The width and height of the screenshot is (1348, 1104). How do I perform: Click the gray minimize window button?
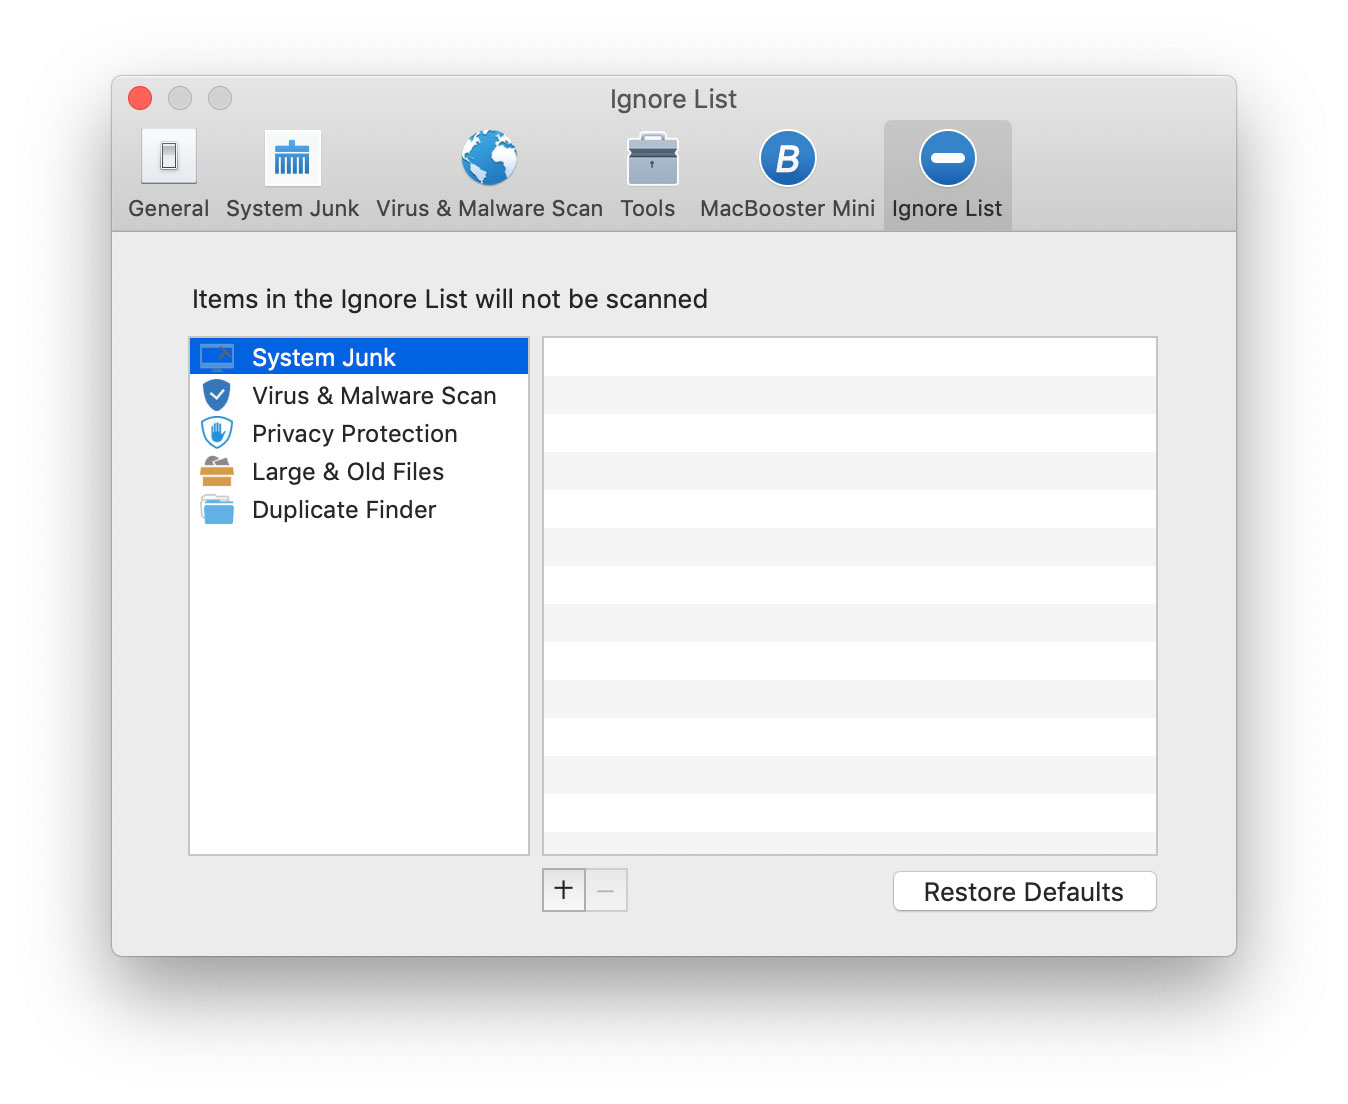[180, 98]
